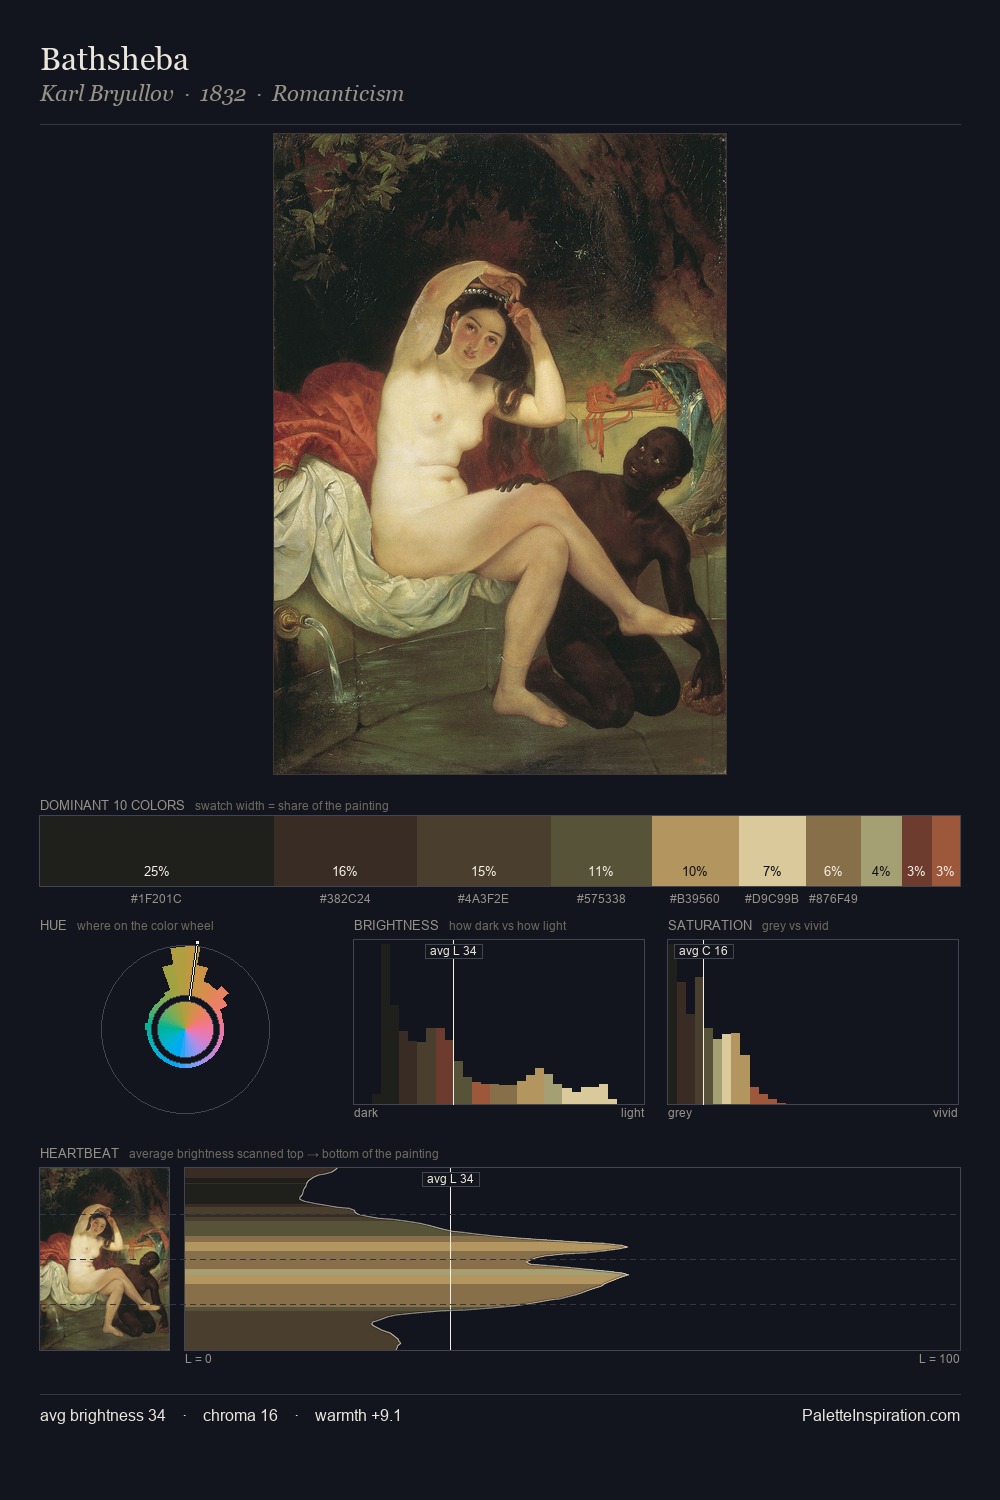Viewport: 1000px width, 1500px height.
Task: Open the Heartbeat painting thumbnail
Action: [105, 1259]
